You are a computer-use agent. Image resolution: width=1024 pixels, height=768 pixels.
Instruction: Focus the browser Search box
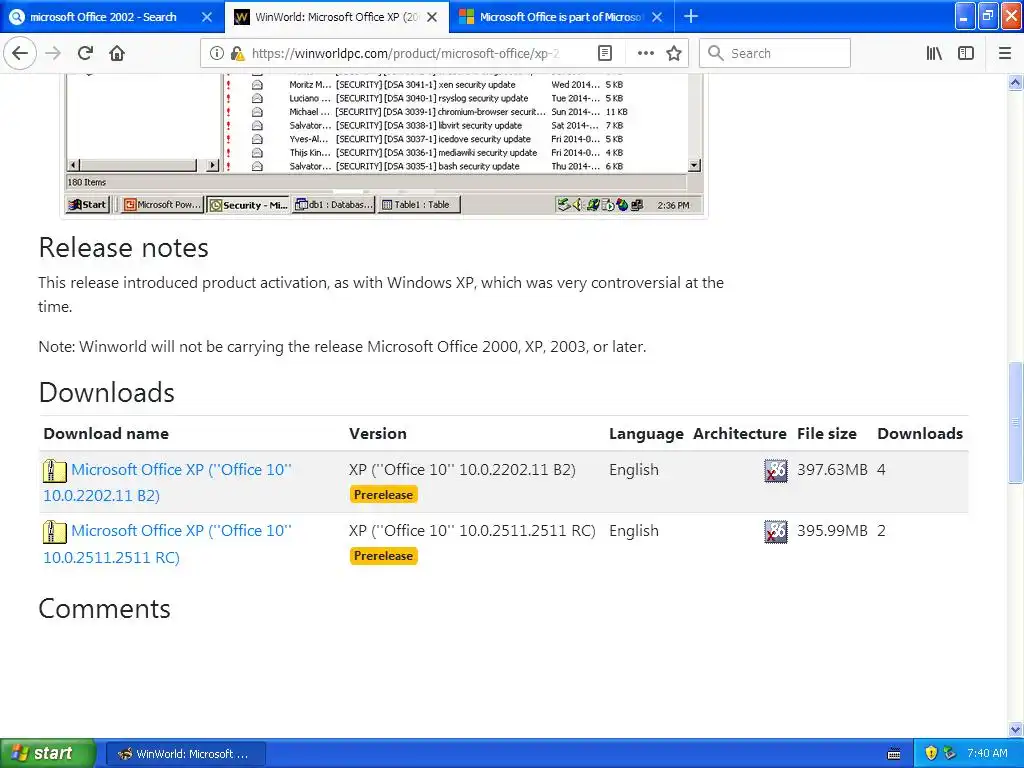(775, 54)
